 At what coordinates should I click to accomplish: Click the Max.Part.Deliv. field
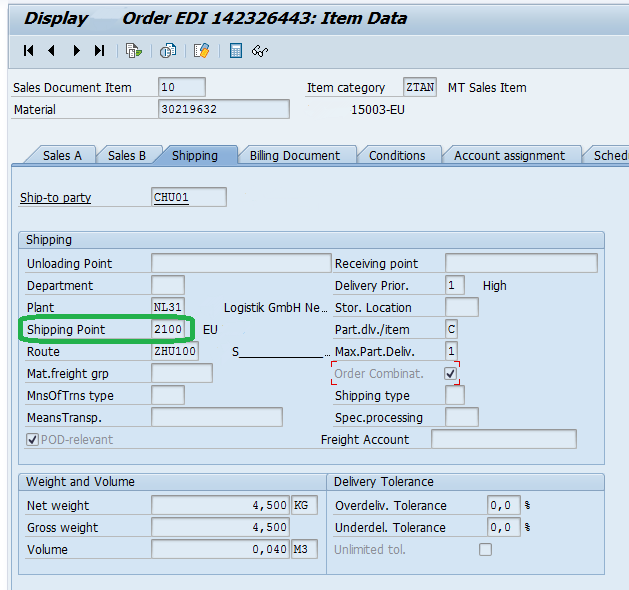click(x=451, y=351)
